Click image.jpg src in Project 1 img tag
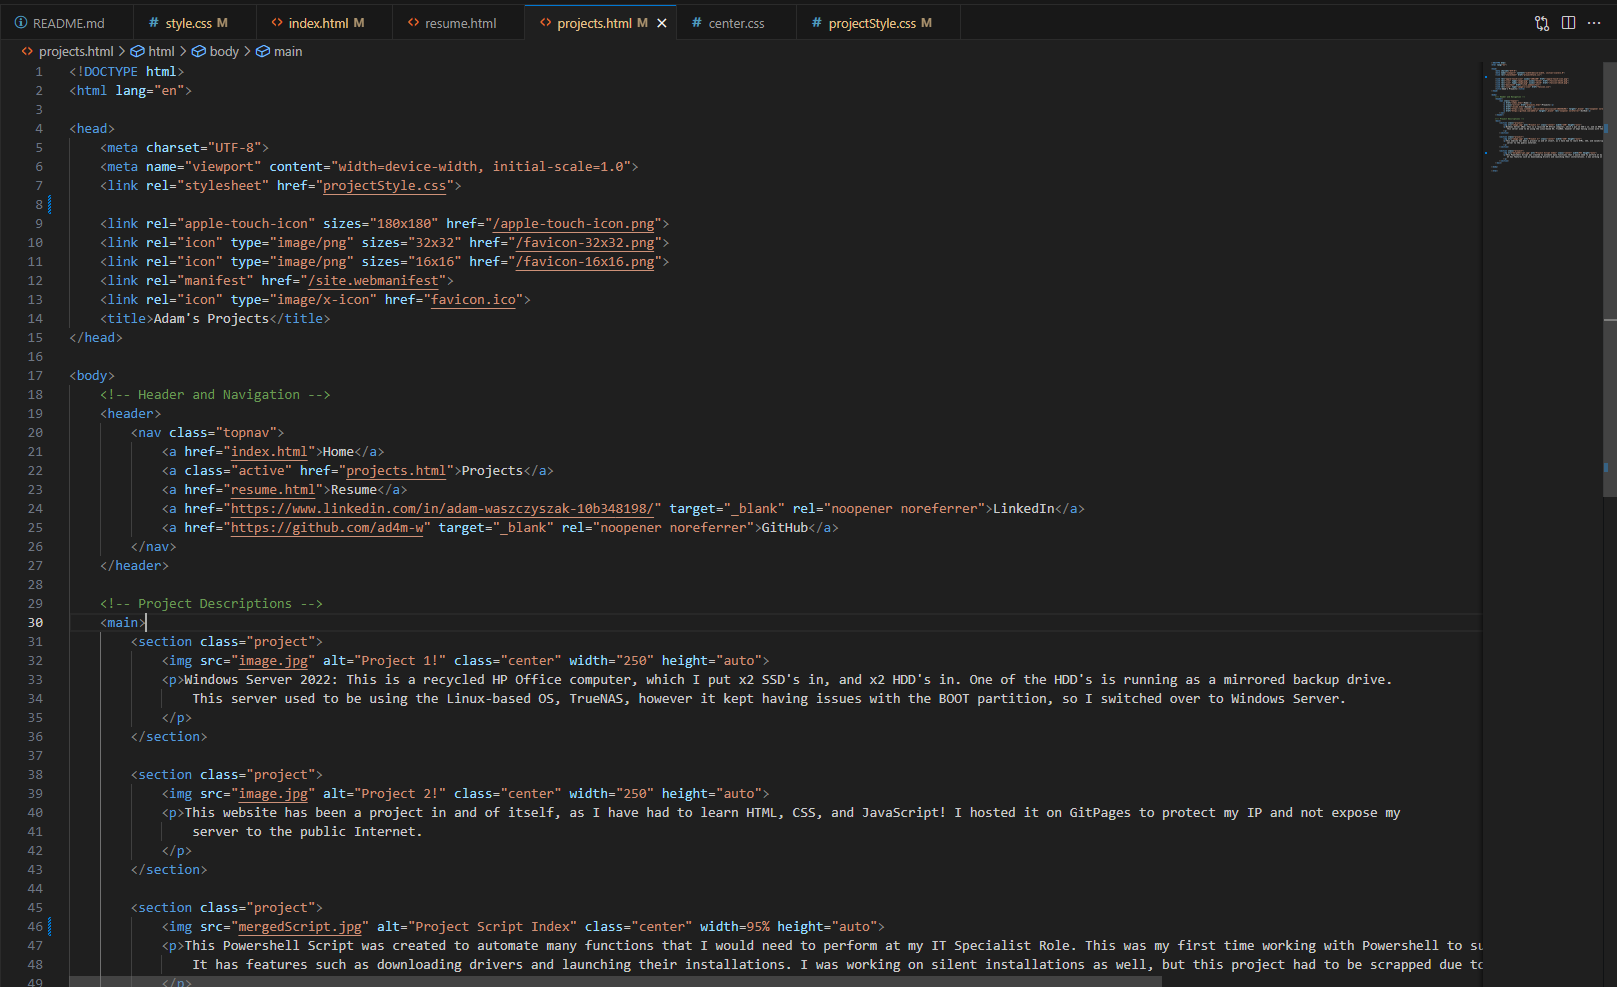1617x987 pixels. tap(273, 660)
